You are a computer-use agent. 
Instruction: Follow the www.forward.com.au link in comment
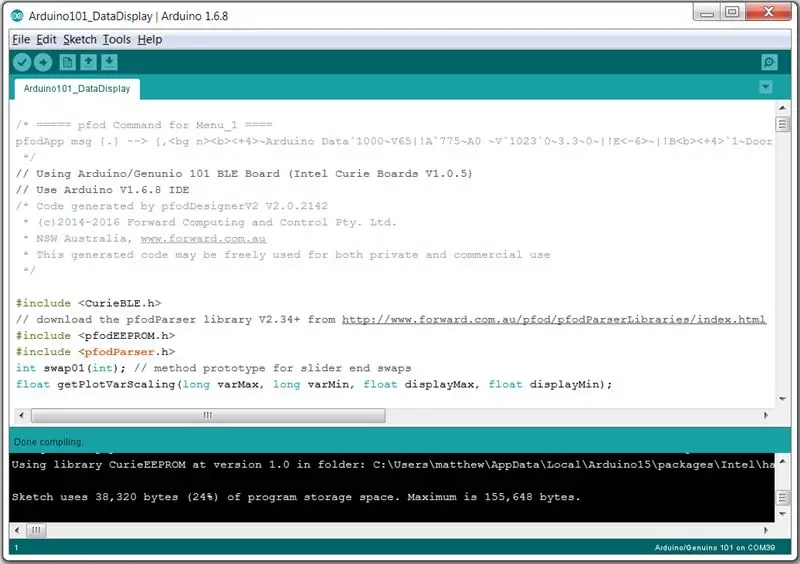pos(203,238)
